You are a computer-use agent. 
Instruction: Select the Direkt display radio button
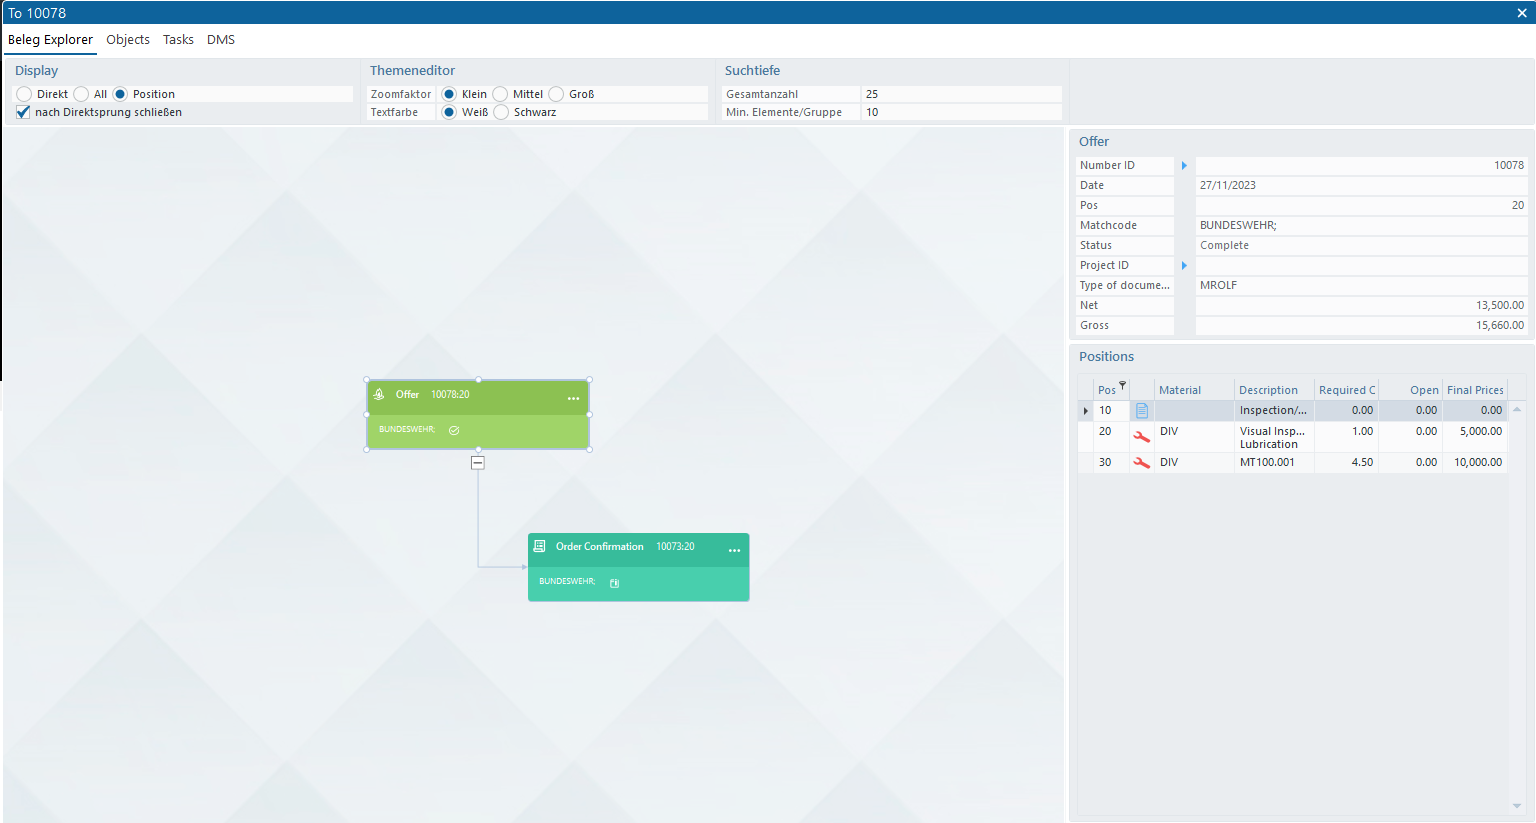(x=24, y=94)
